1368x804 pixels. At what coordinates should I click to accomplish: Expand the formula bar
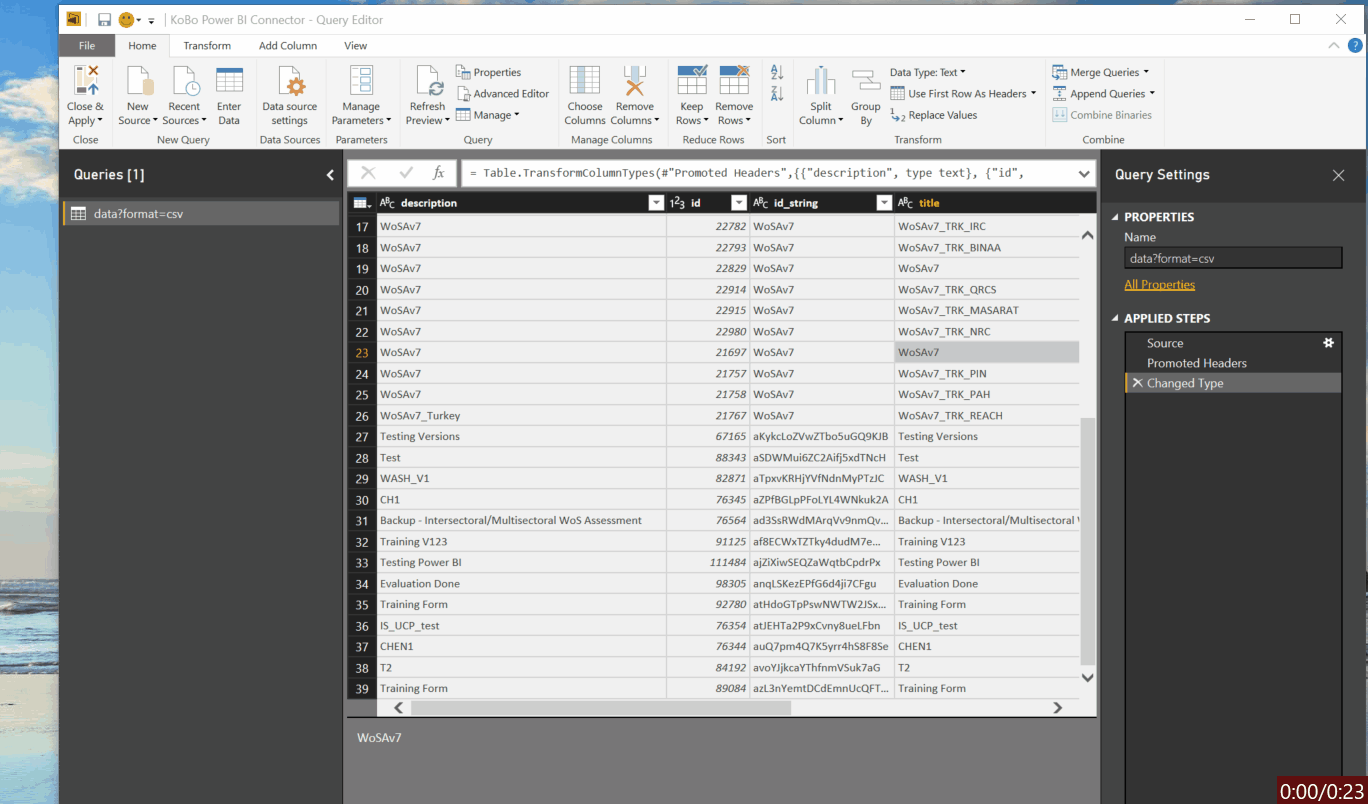(x=1085, y=174)
